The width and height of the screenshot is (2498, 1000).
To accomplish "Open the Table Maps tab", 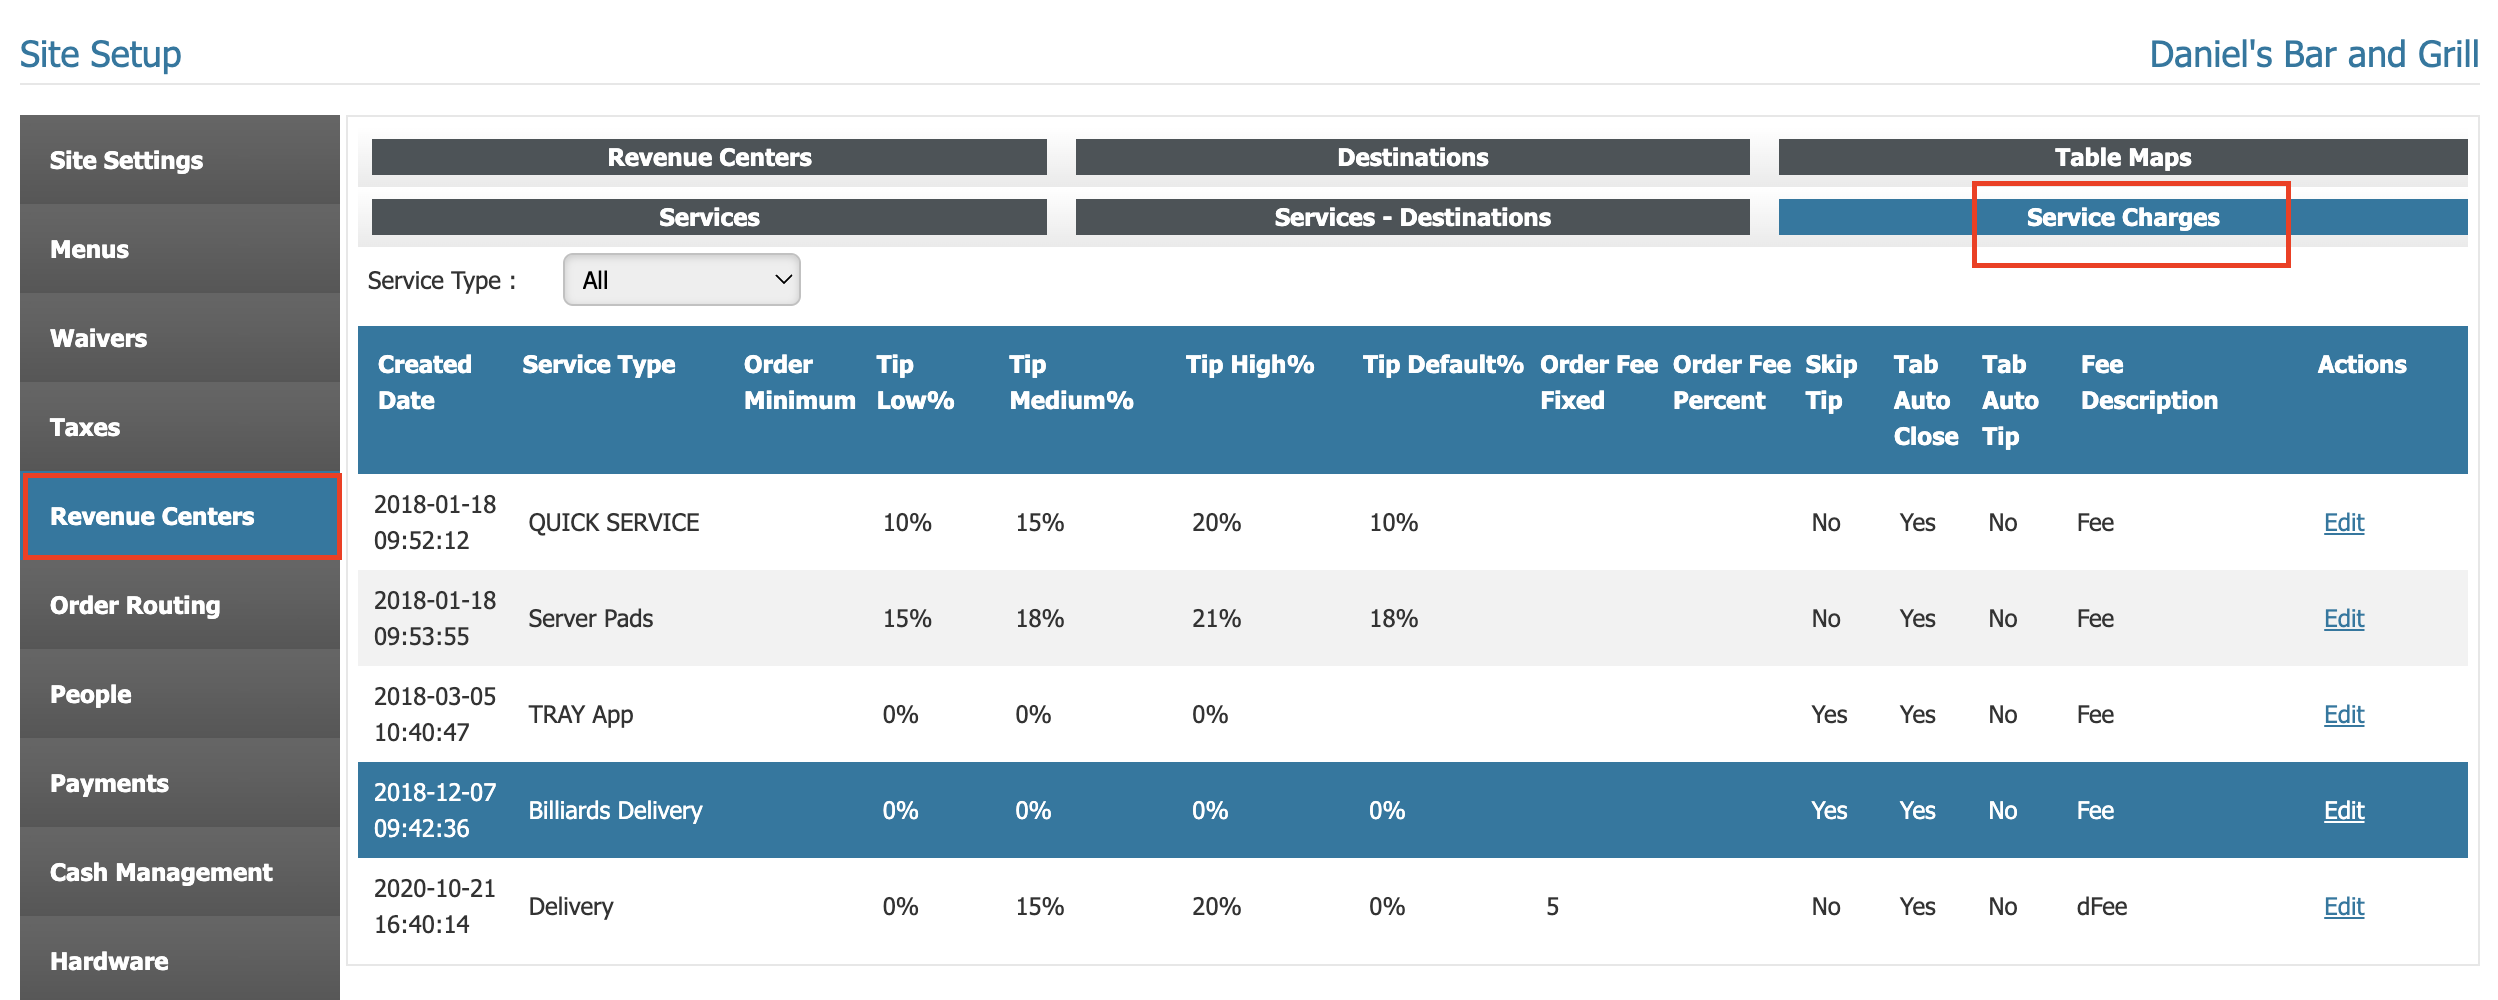I will (2122, 157).
